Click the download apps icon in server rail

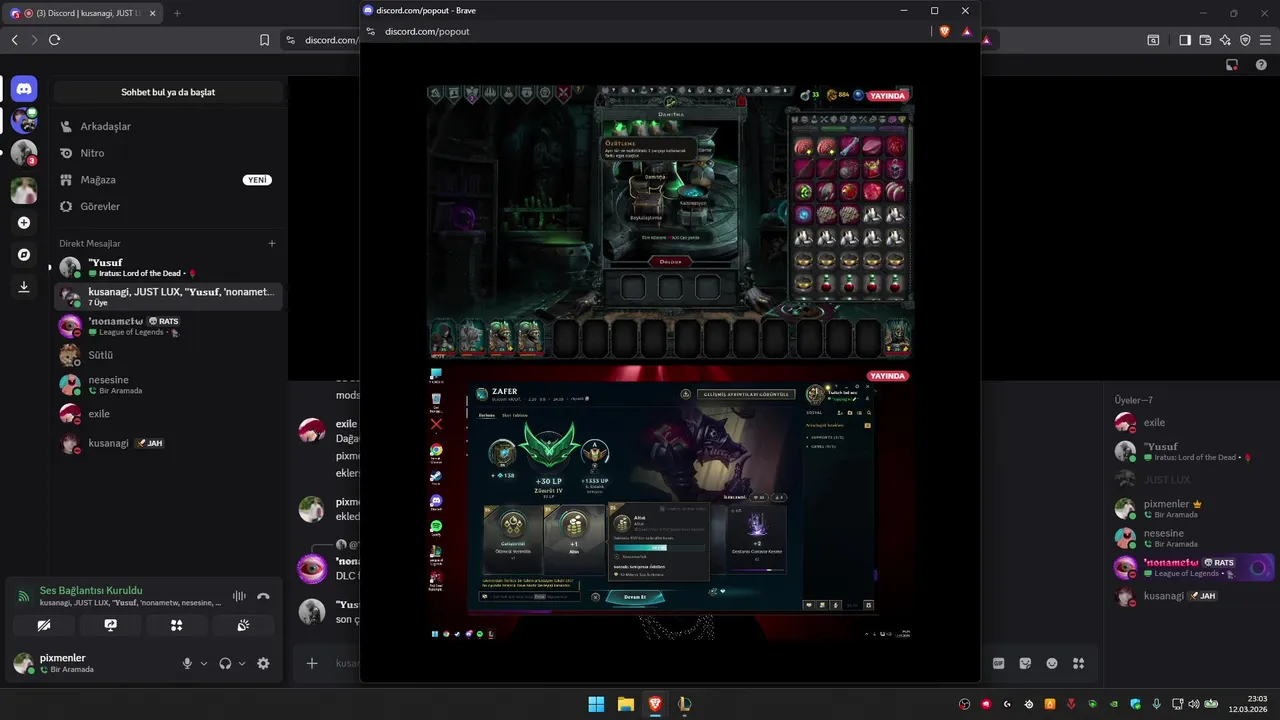pyautogui.click(x=24, y=287)
